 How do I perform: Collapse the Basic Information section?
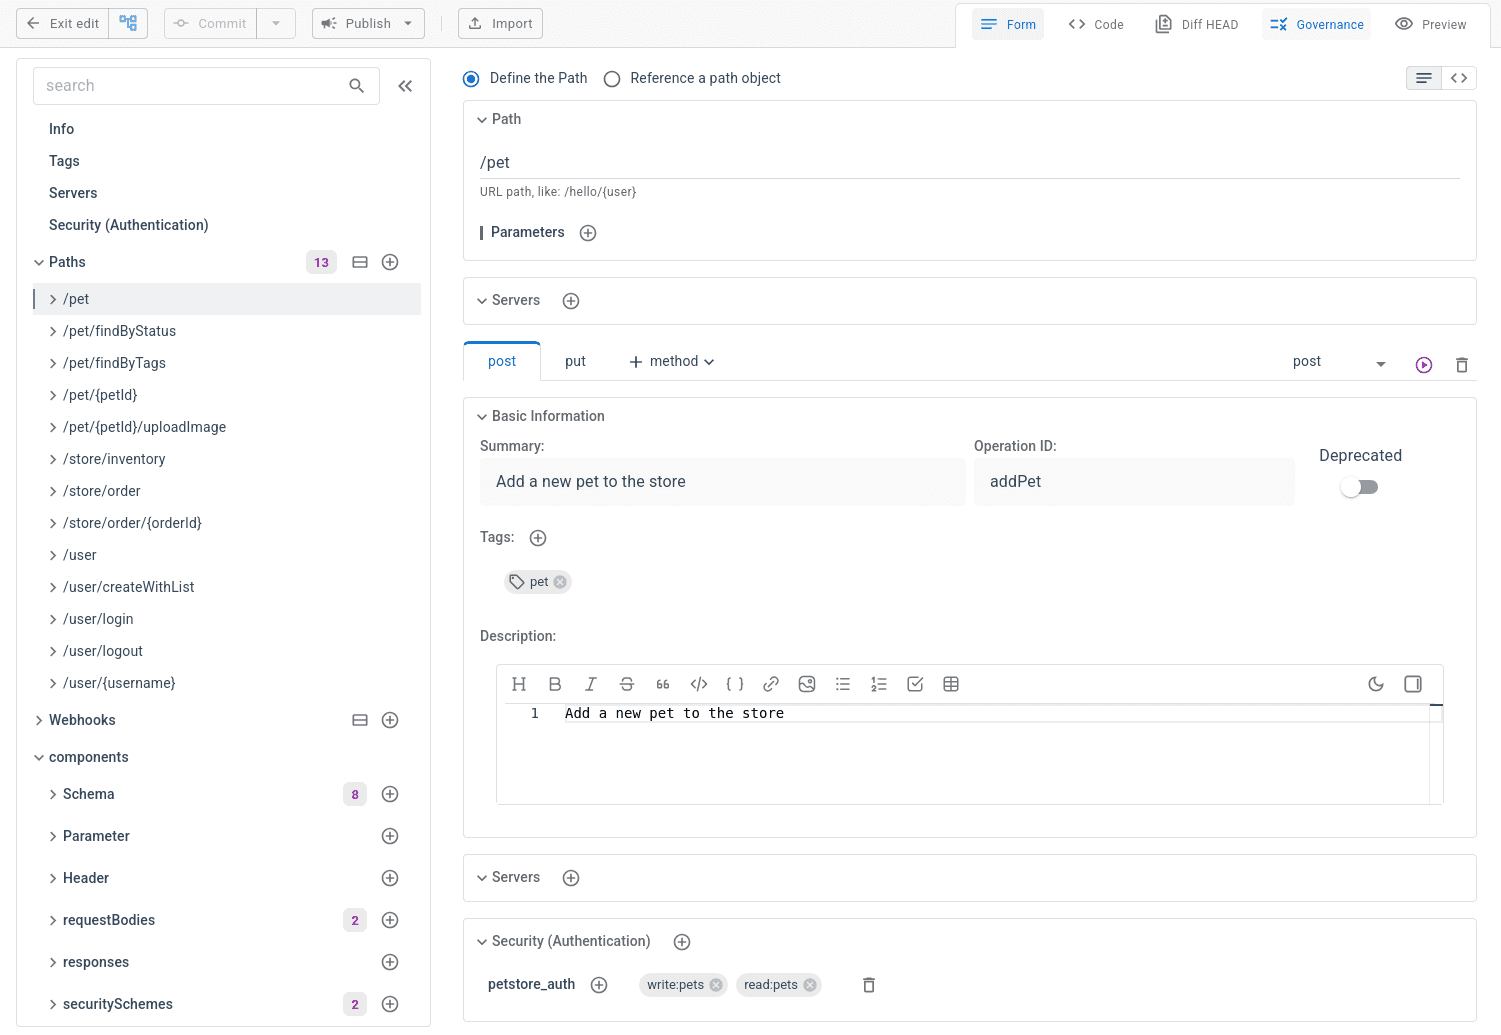click(x=482, y=417)
